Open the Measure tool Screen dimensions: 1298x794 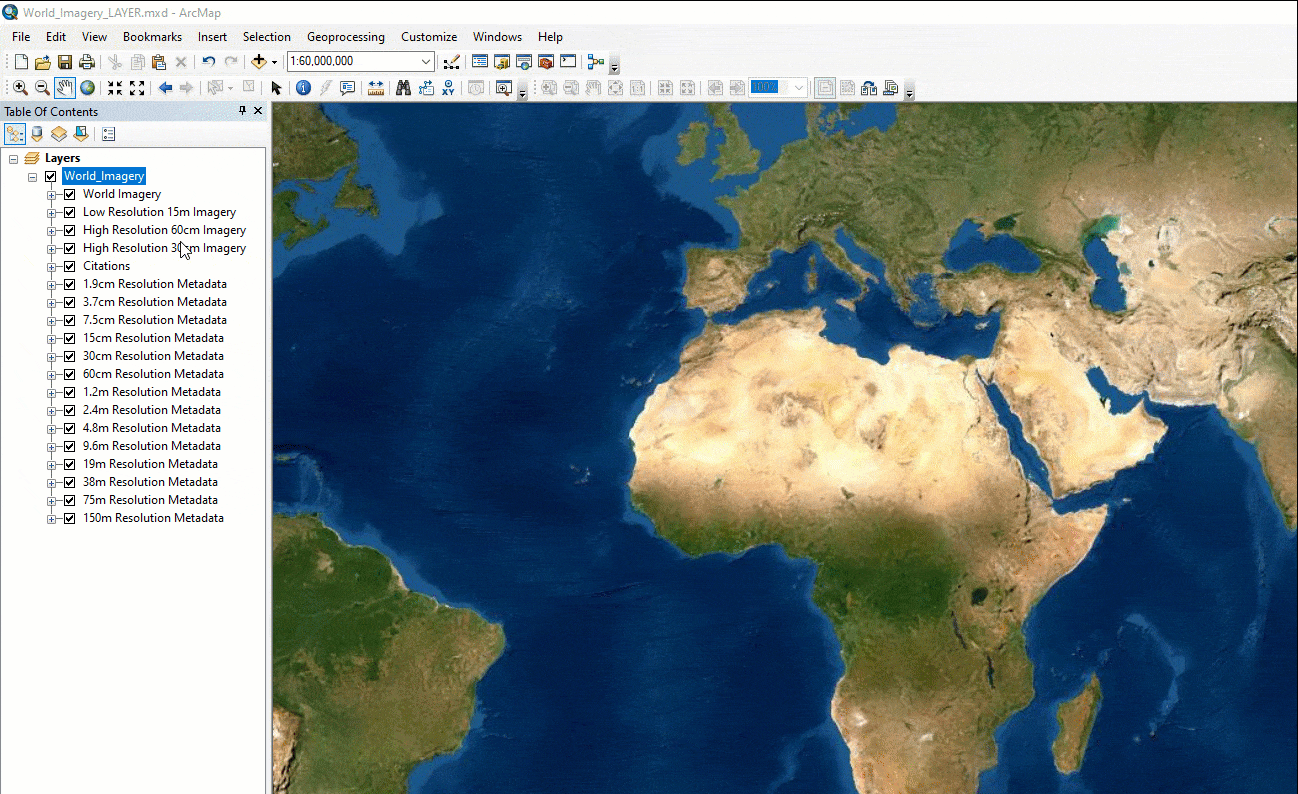point(375,88)
